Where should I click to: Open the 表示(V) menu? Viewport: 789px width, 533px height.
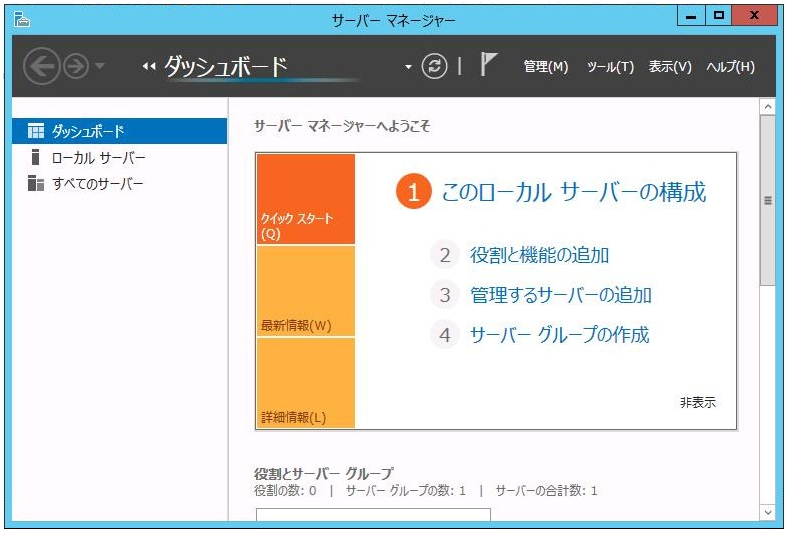point(670,67)
